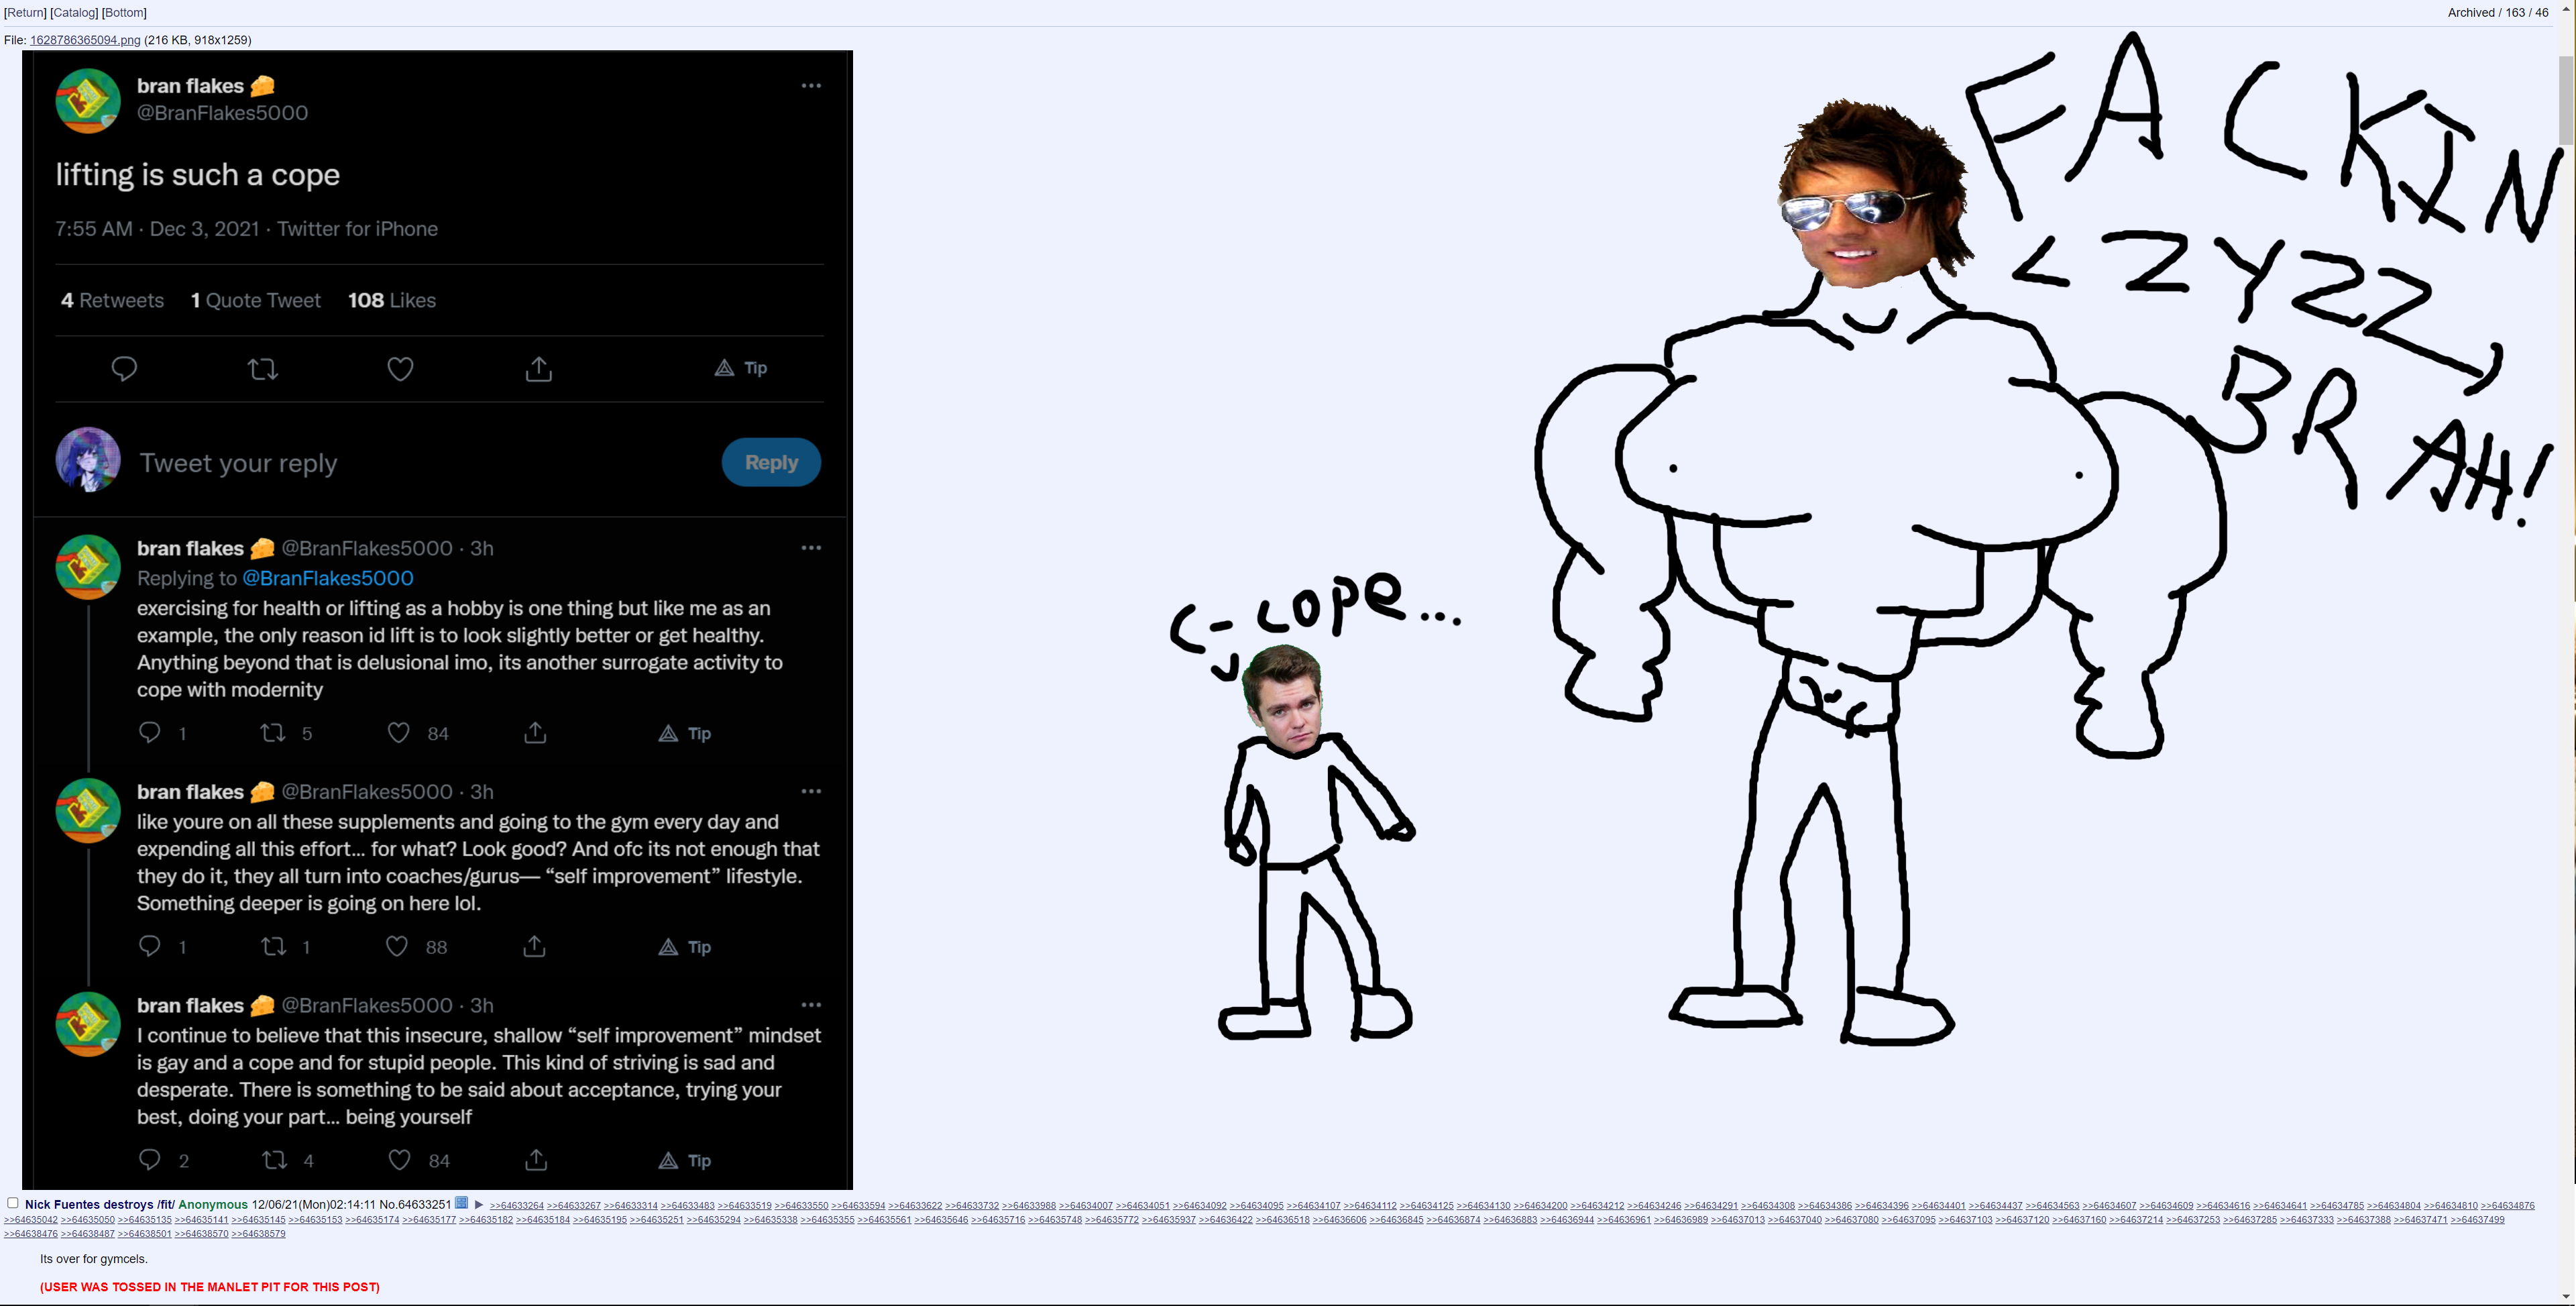Click the Return link

(25, 13)
